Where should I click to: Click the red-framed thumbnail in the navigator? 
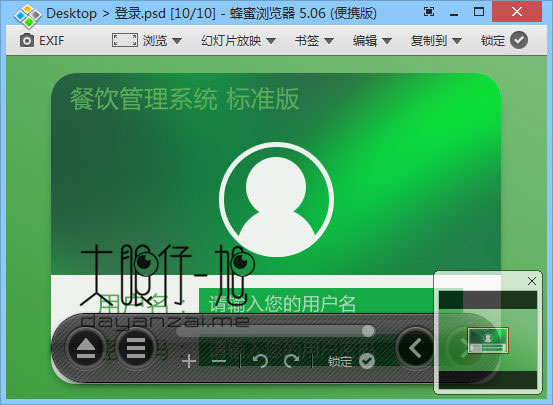(x=488, y=340)
